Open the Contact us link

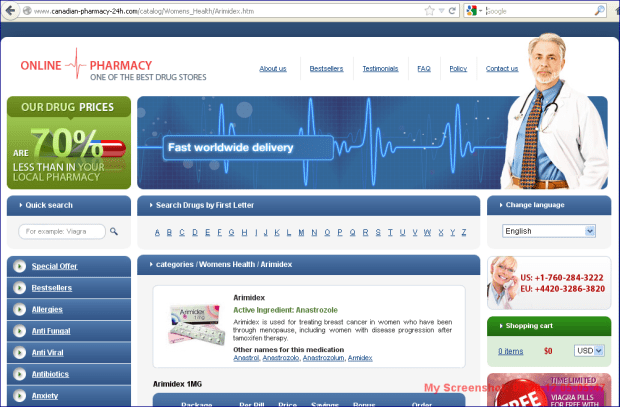click(x=502, y=69)
